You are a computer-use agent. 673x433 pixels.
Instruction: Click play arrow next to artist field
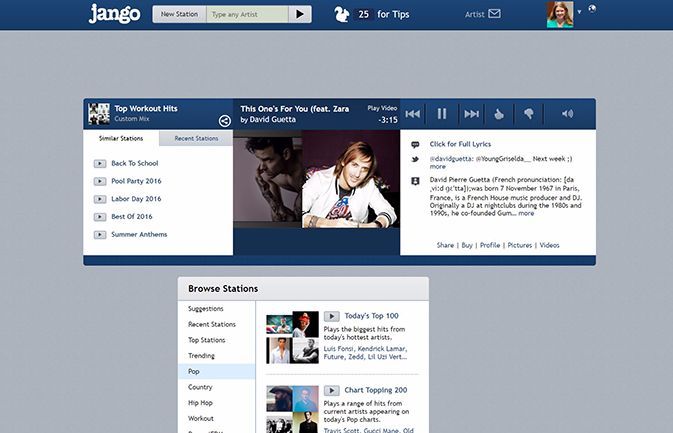[300, 14]
